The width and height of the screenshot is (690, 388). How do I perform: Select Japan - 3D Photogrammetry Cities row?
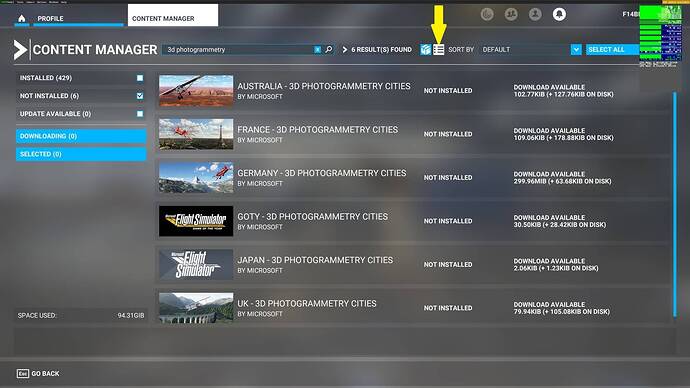(413, 264)
